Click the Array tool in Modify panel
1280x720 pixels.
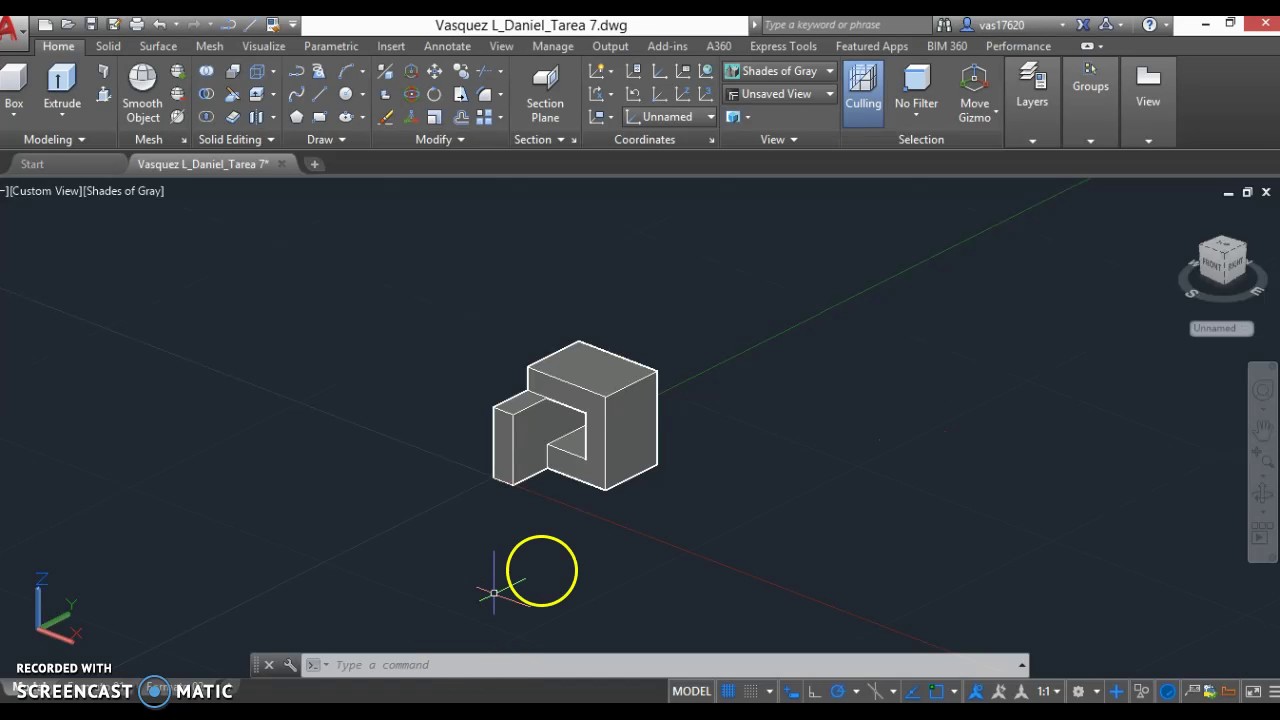tap(484, 117)
